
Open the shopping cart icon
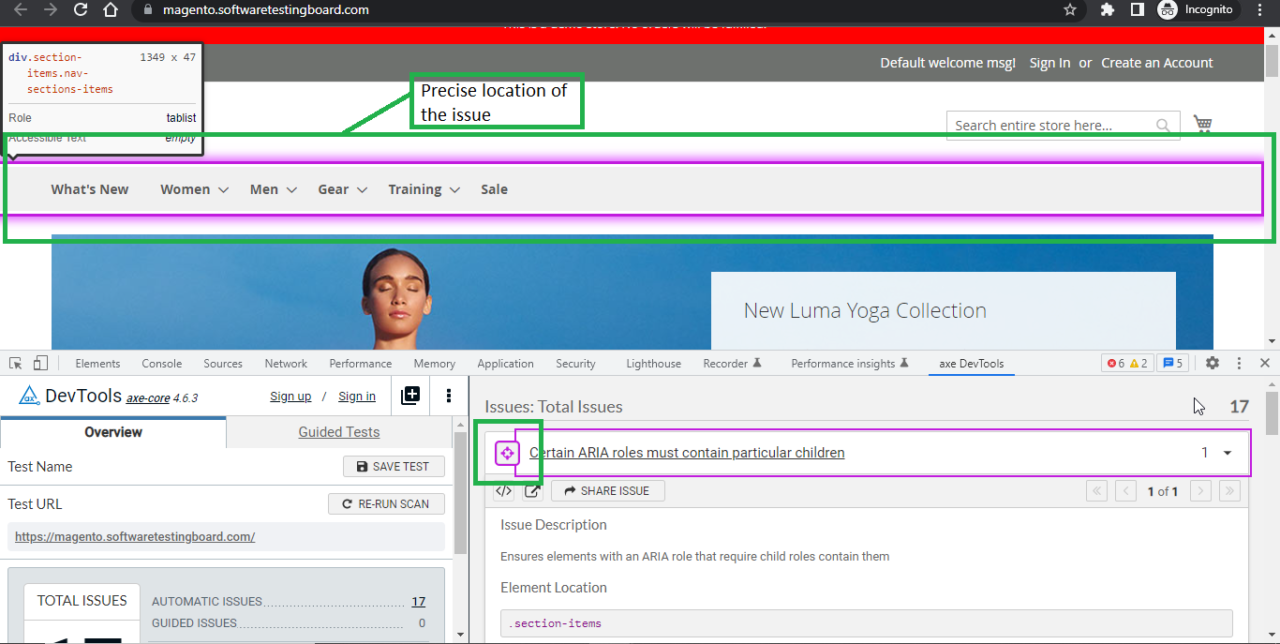(1202, 124)
